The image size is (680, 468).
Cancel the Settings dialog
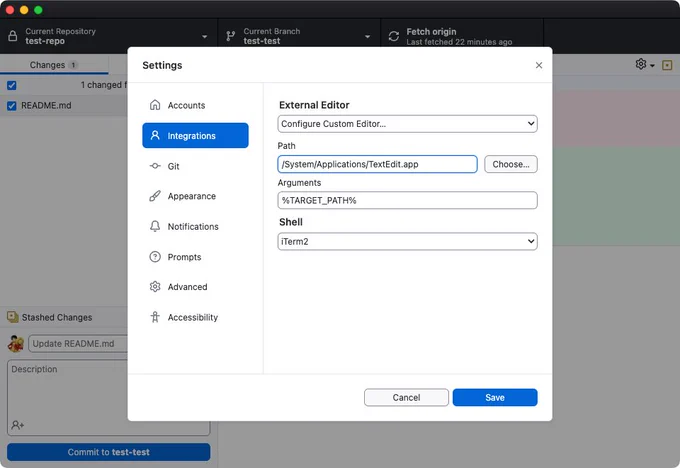[x=406, y=397]
